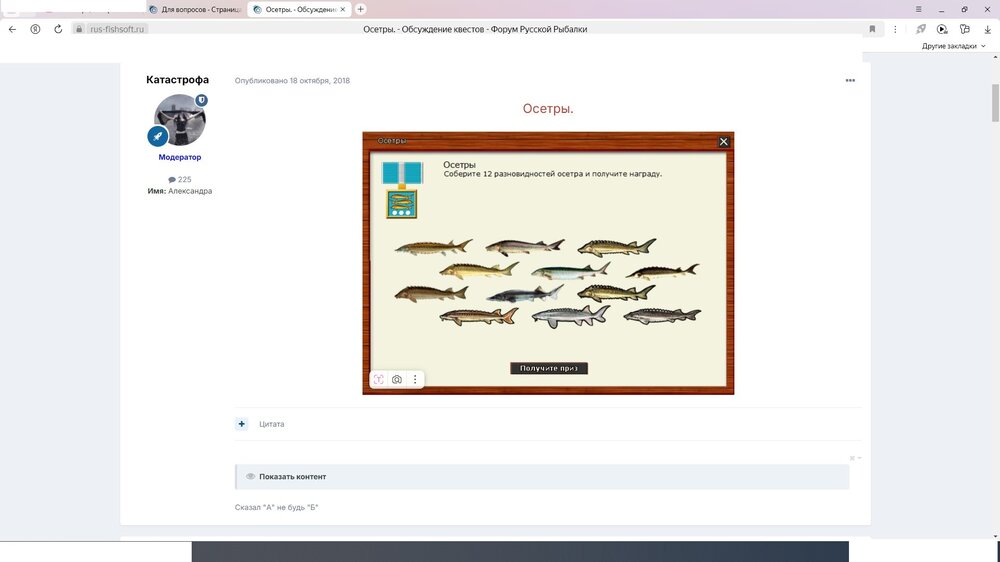Click the turbo rocket icon in toolbar

click(921, 29)
